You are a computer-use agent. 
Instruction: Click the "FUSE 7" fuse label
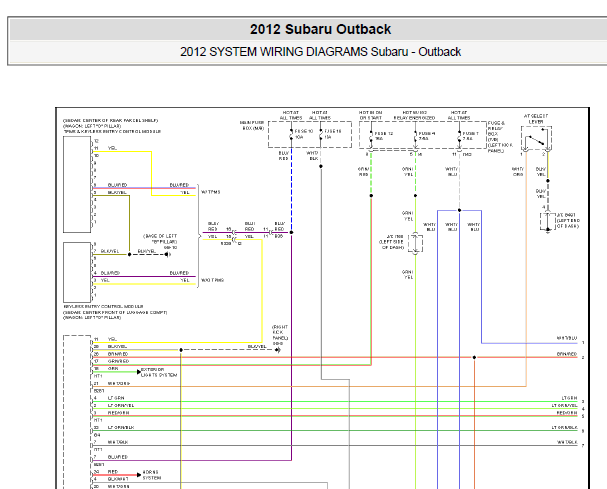point(471,136)
